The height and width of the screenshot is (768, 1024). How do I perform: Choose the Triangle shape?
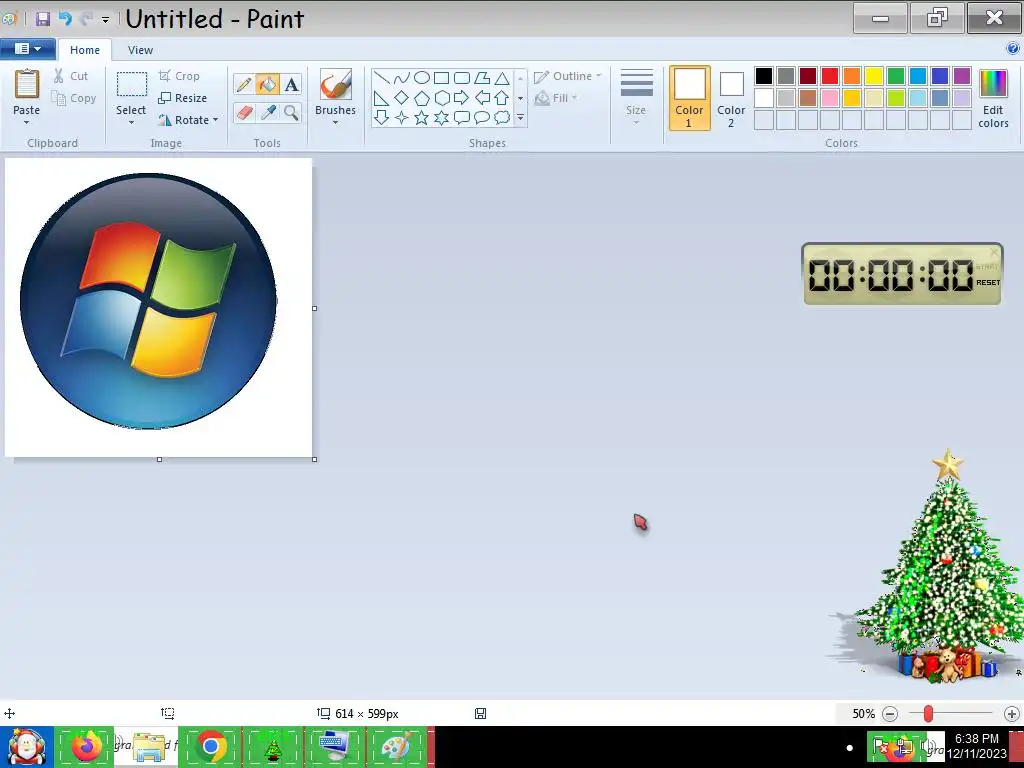pyautogui.click(x=502, y=78)
